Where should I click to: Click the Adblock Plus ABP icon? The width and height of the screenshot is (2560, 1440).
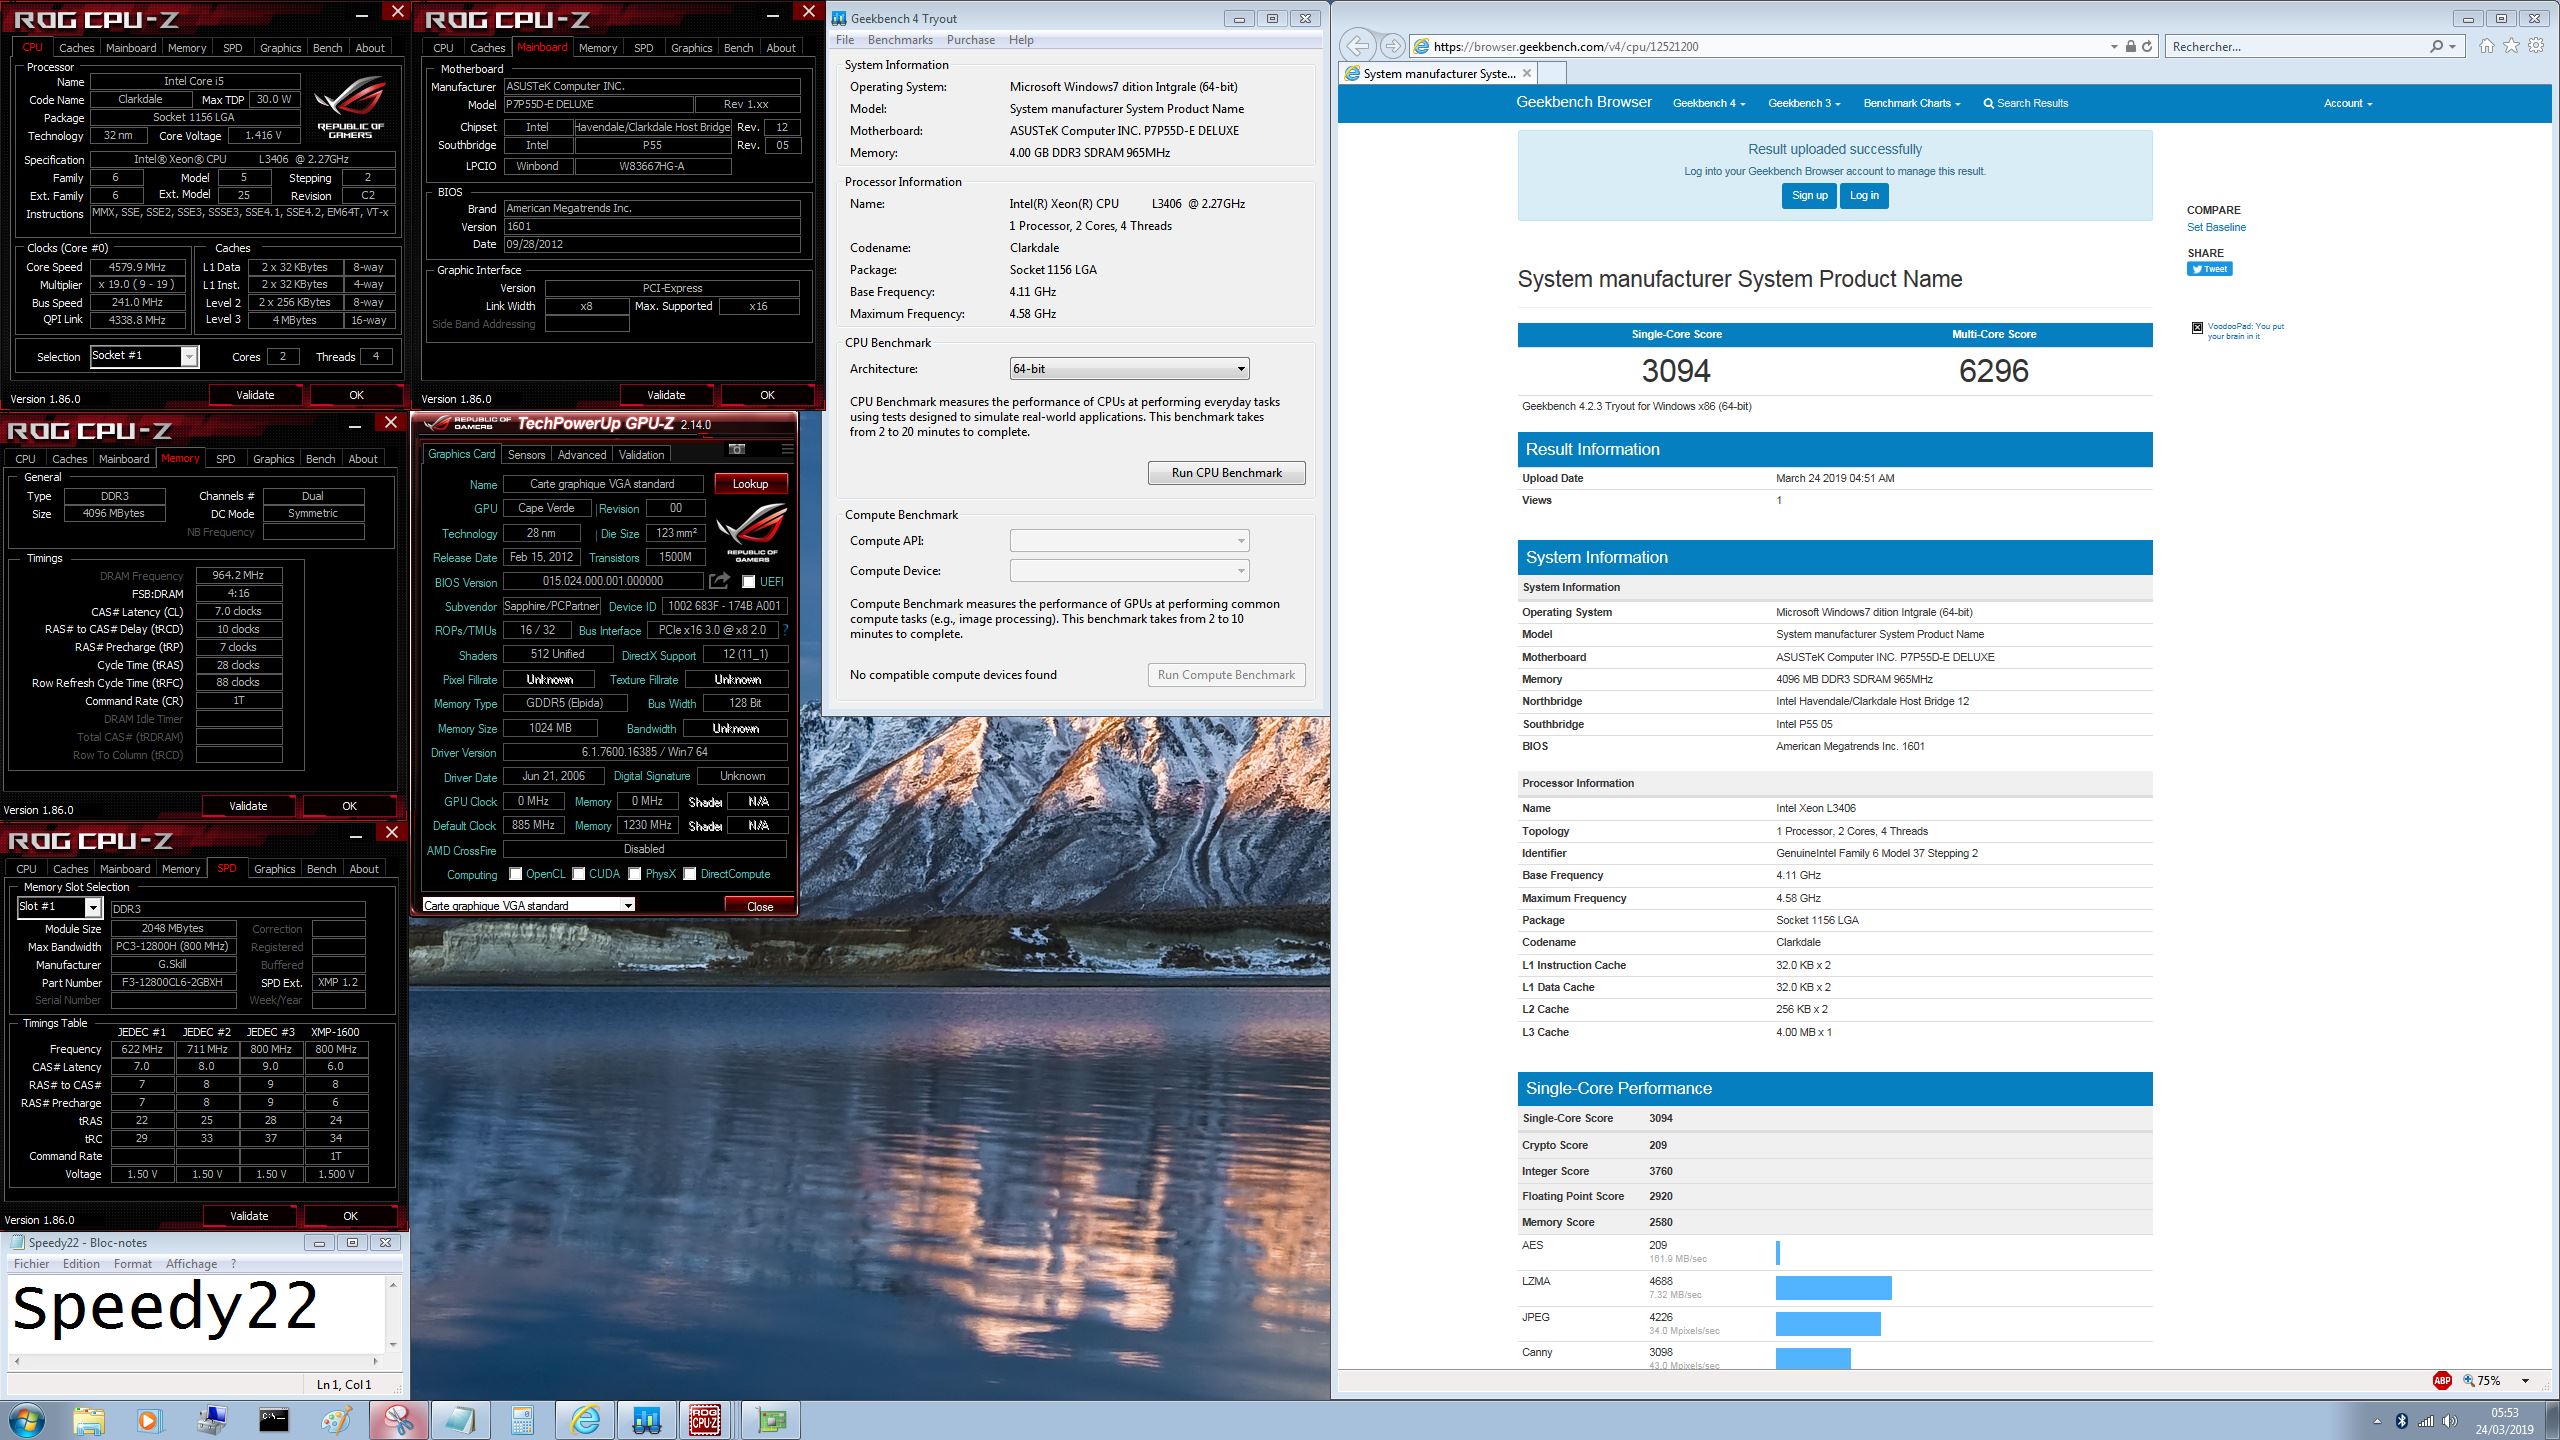click(2442, 1380)
